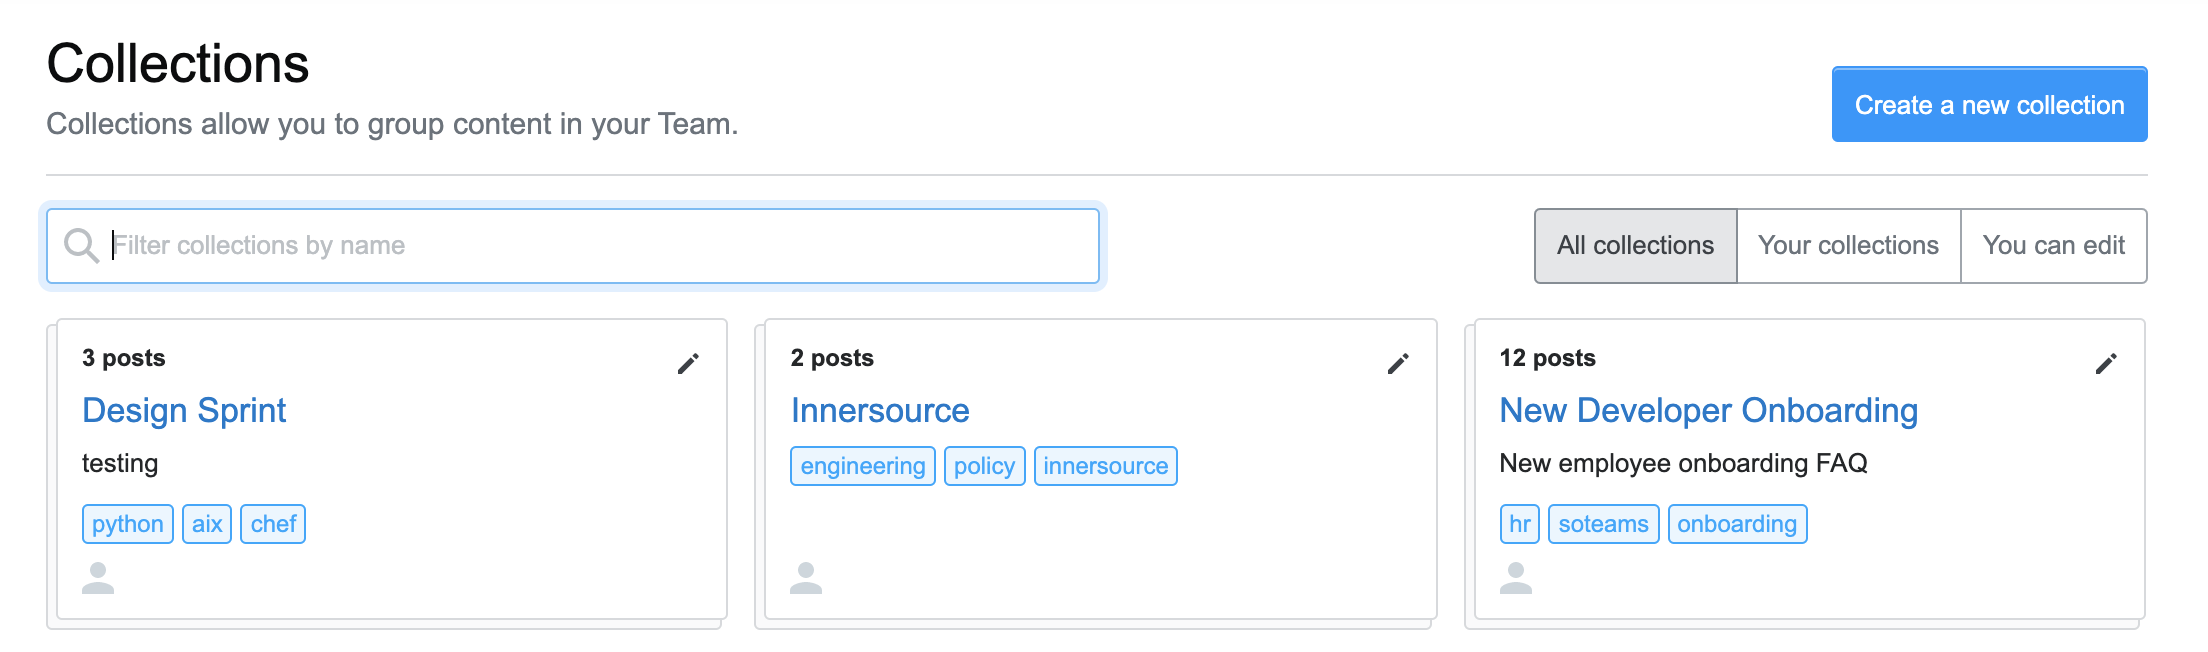Open New Developer Onboarding collection
The width and height of the screenshot is (2208, 652).
1709,411
